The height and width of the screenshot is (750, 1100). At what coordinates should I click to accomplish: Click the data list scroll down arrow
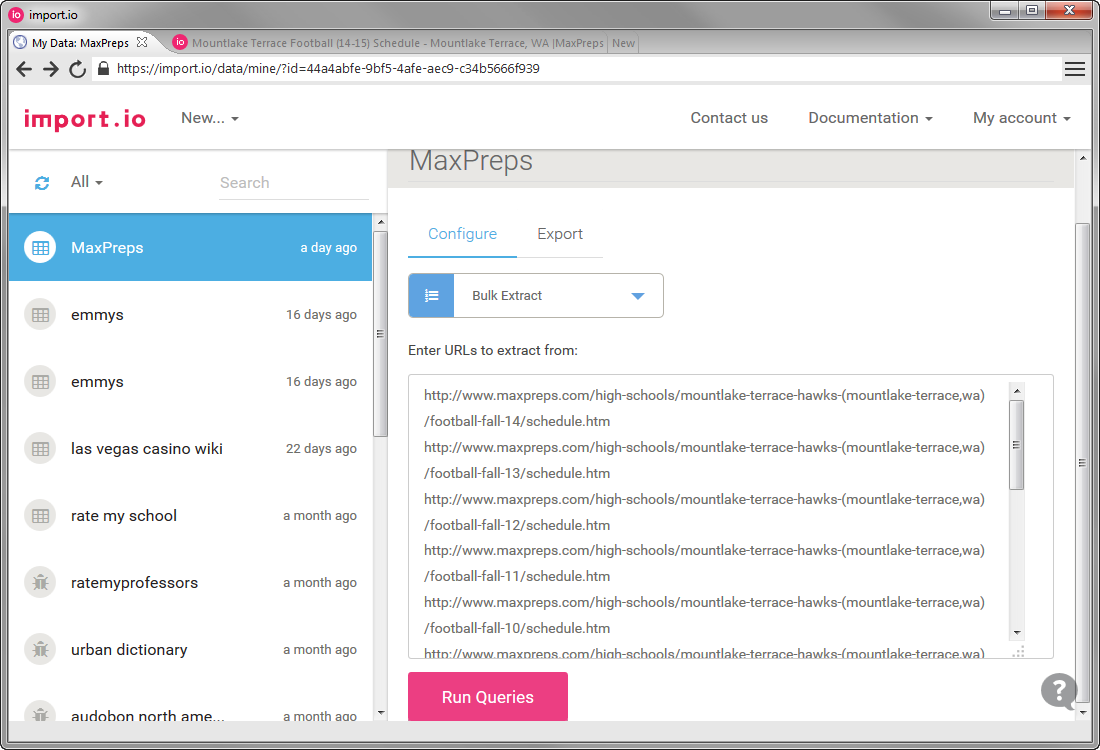click(380, 713)
